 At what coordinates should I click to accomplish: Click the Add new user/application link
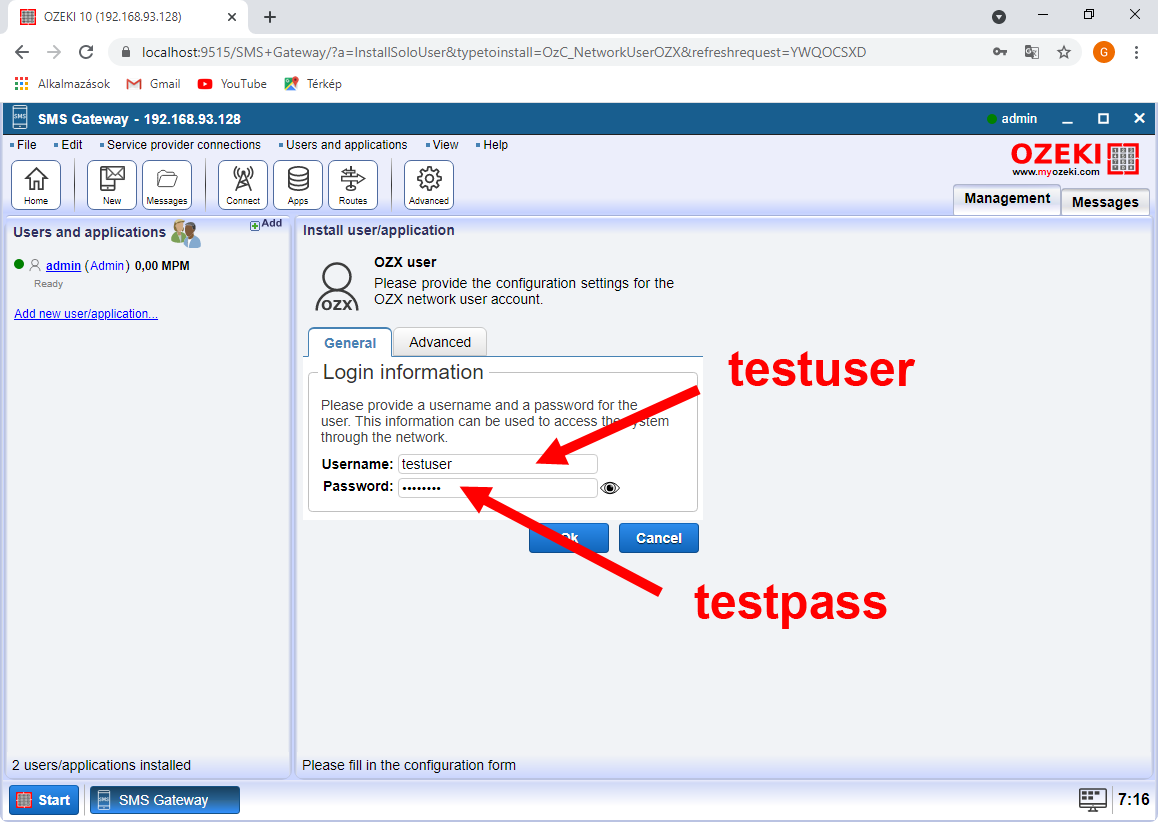coord(86,314)
